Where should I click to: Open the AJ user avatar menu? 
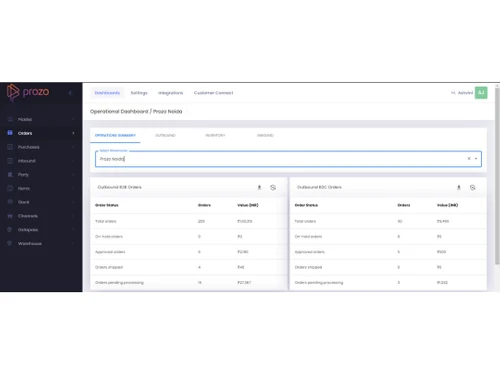481,93
